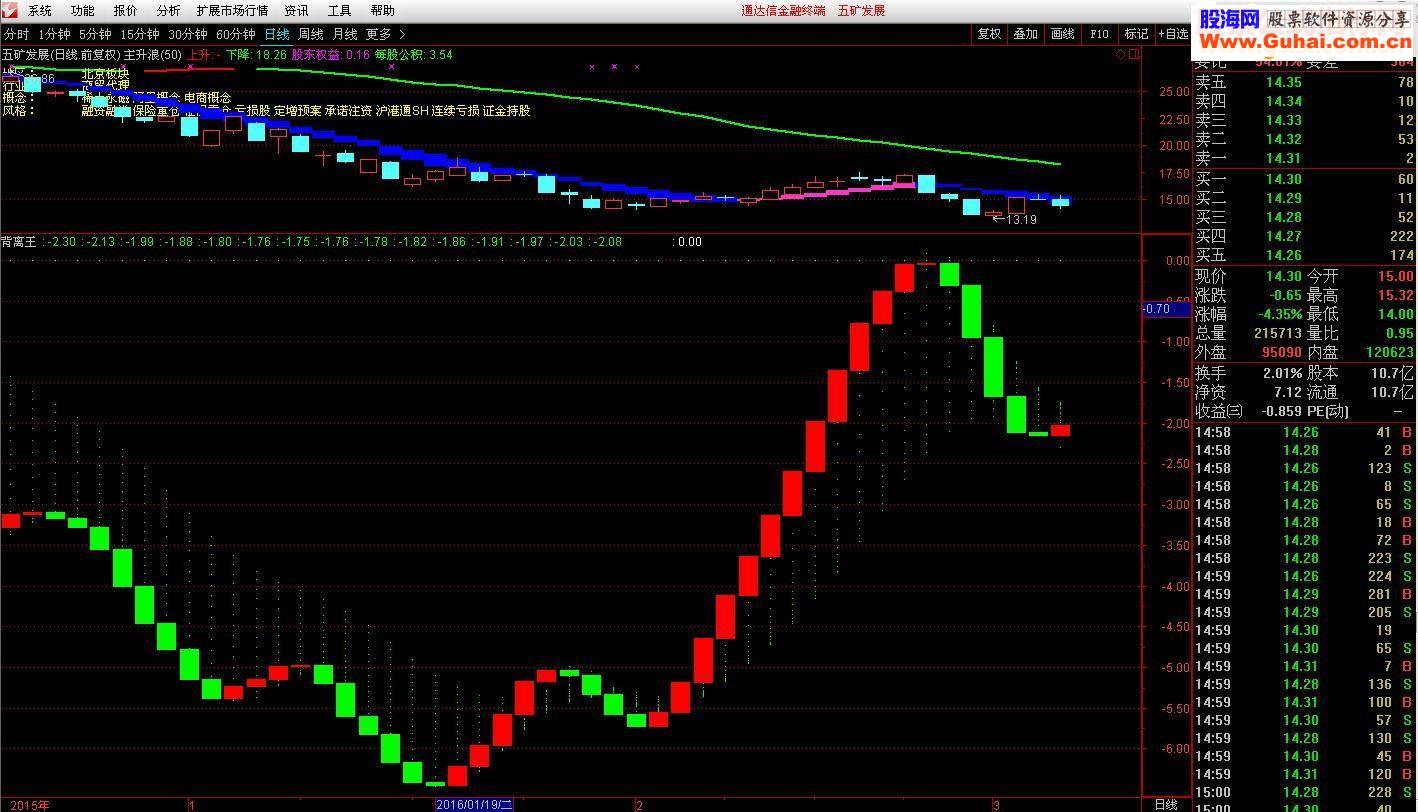This screenshot has width=1418, height=812.
Task: Click the 买四 14.27 order row
Action: (1304, 236)
